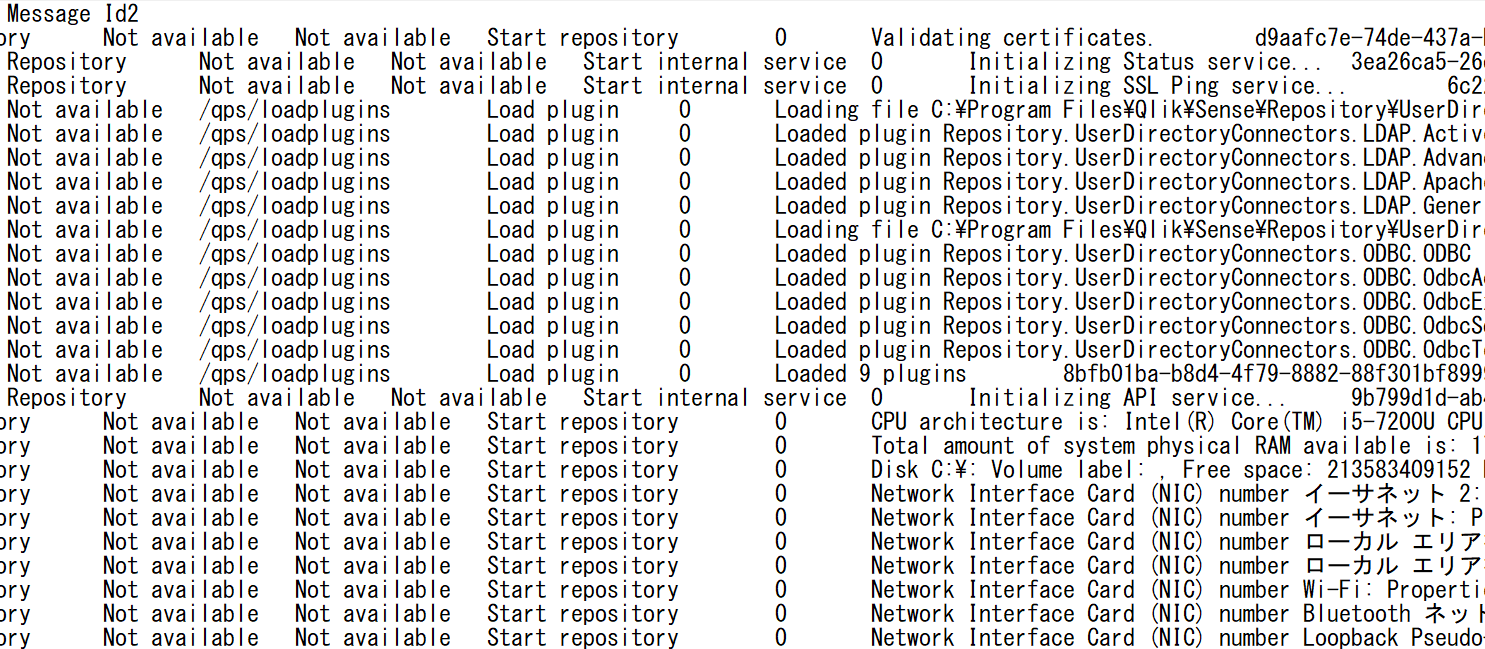Click the Loaded 9 plugins summary row
Viewport: 1485px width, 649px height.
(x=860, y=373)
